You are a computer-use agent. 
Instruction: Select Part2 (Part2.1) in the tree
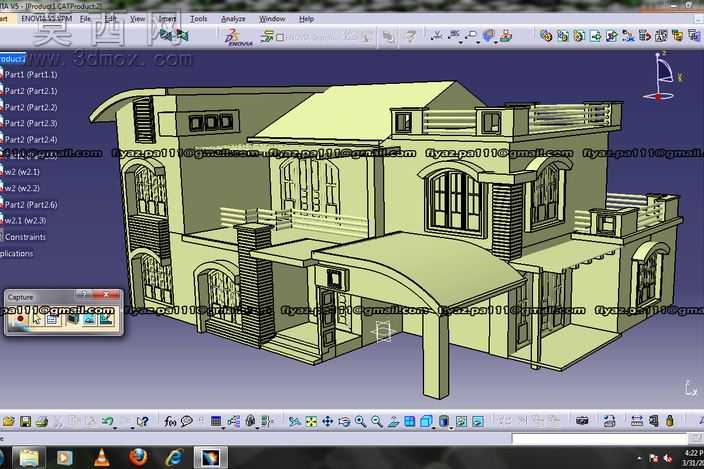(x=31, y=91)
